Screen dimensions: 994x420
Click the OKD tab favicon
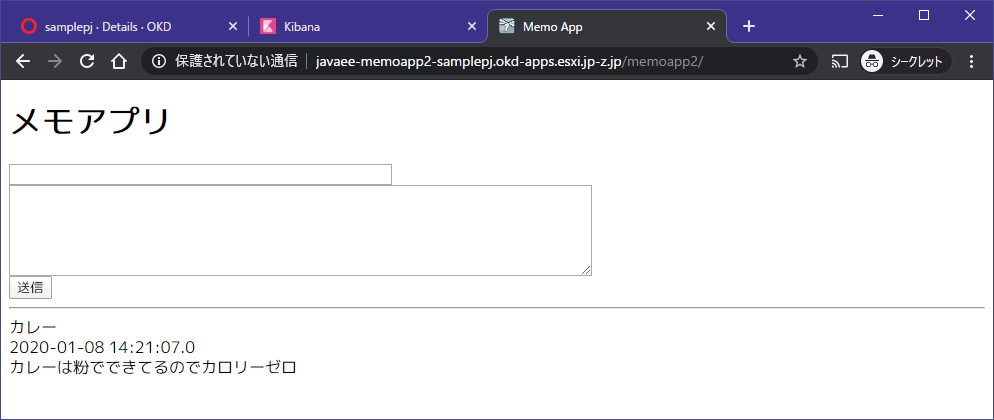29,26
